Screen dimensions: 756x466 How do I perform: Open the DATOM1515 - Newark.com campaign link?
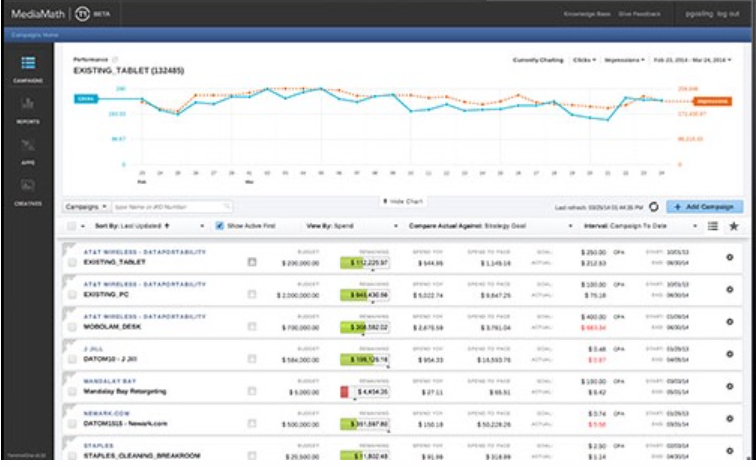125,424
